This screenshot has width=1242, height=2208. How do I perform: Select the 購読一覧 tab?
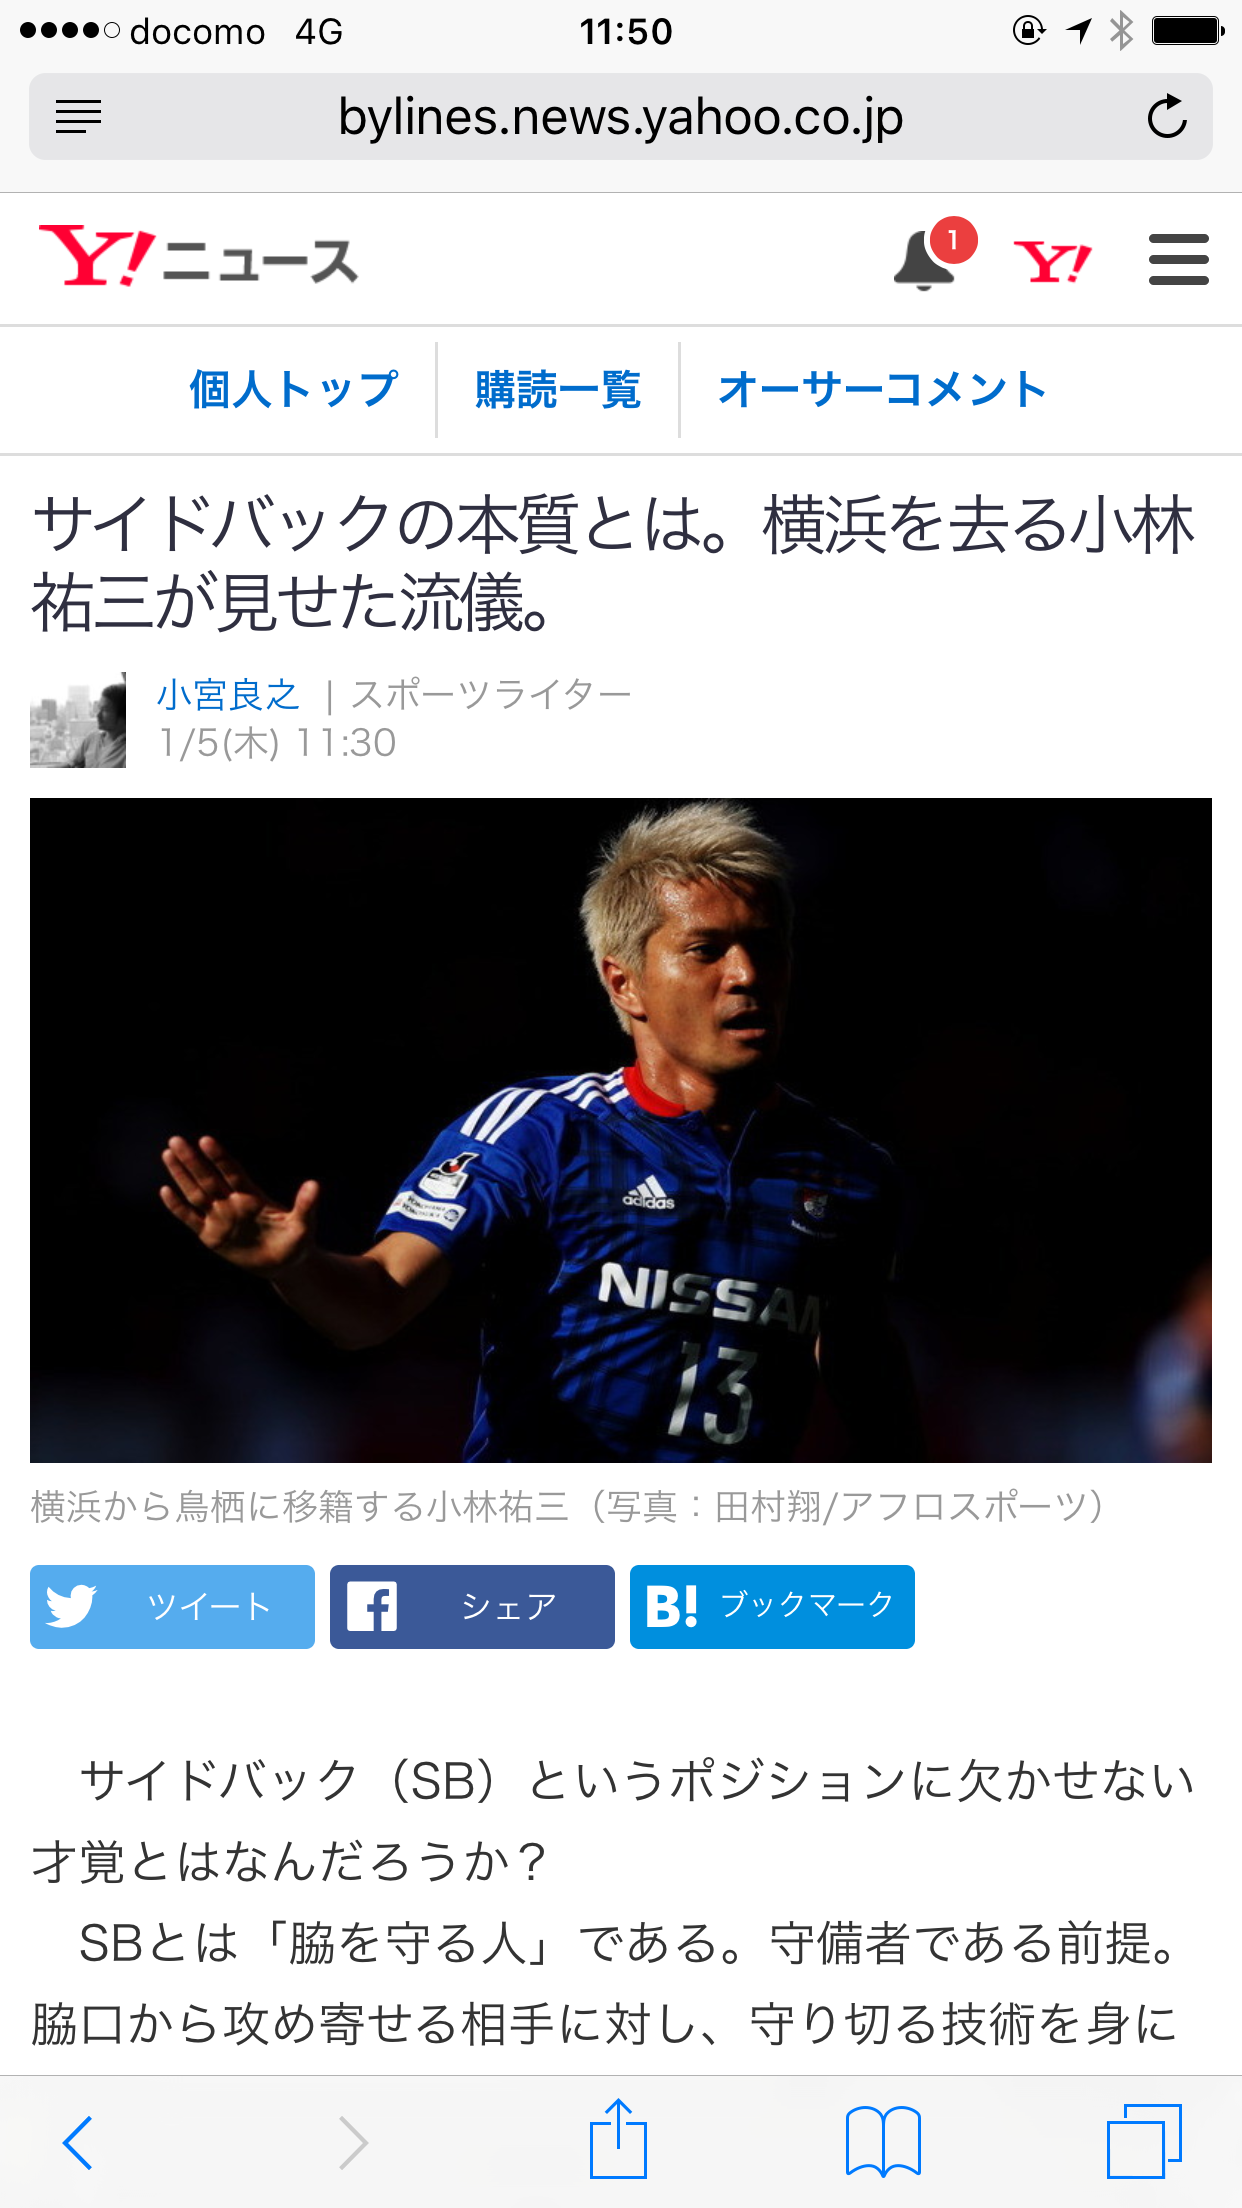tap(558, 389)
